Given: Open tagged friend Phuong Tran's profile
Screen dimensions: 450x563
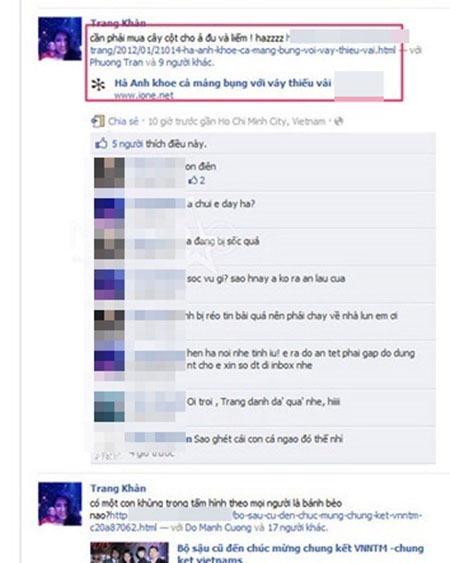Looking at the screenshot, I should (x=116, y=62).
